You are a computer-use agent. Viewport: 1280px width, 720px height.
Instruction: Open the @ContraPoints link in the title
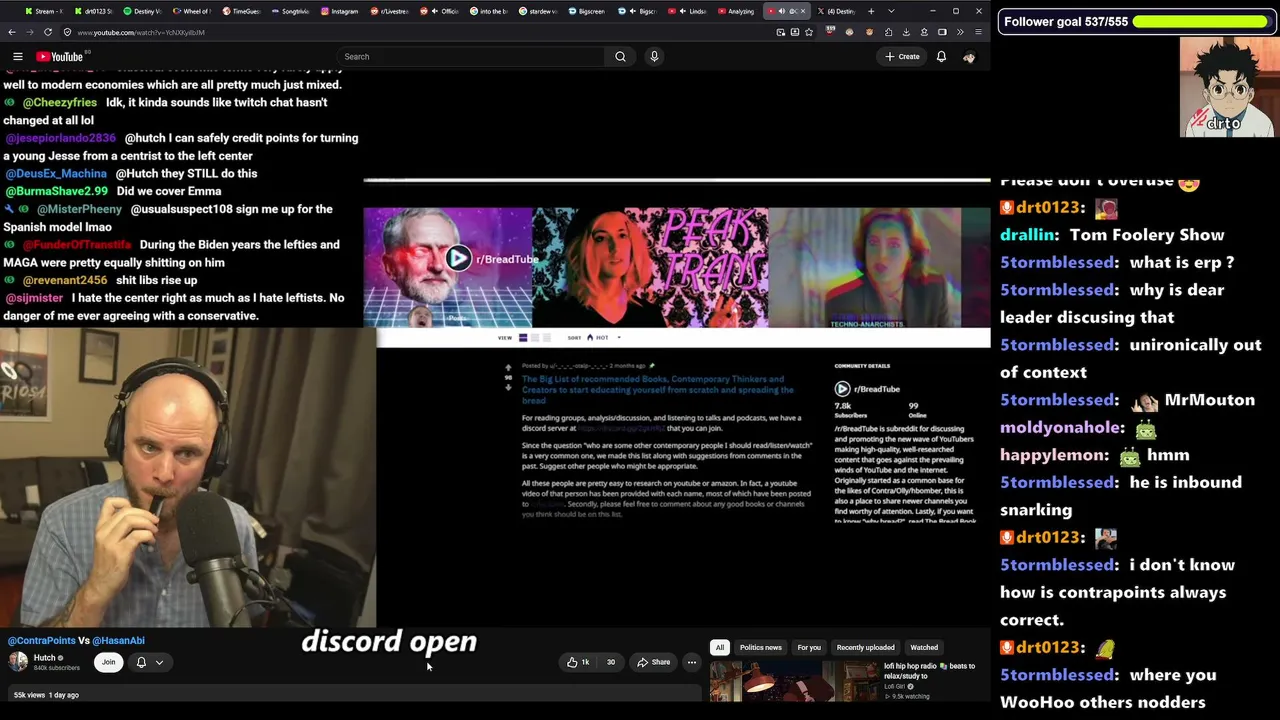[x=42, y=641]
